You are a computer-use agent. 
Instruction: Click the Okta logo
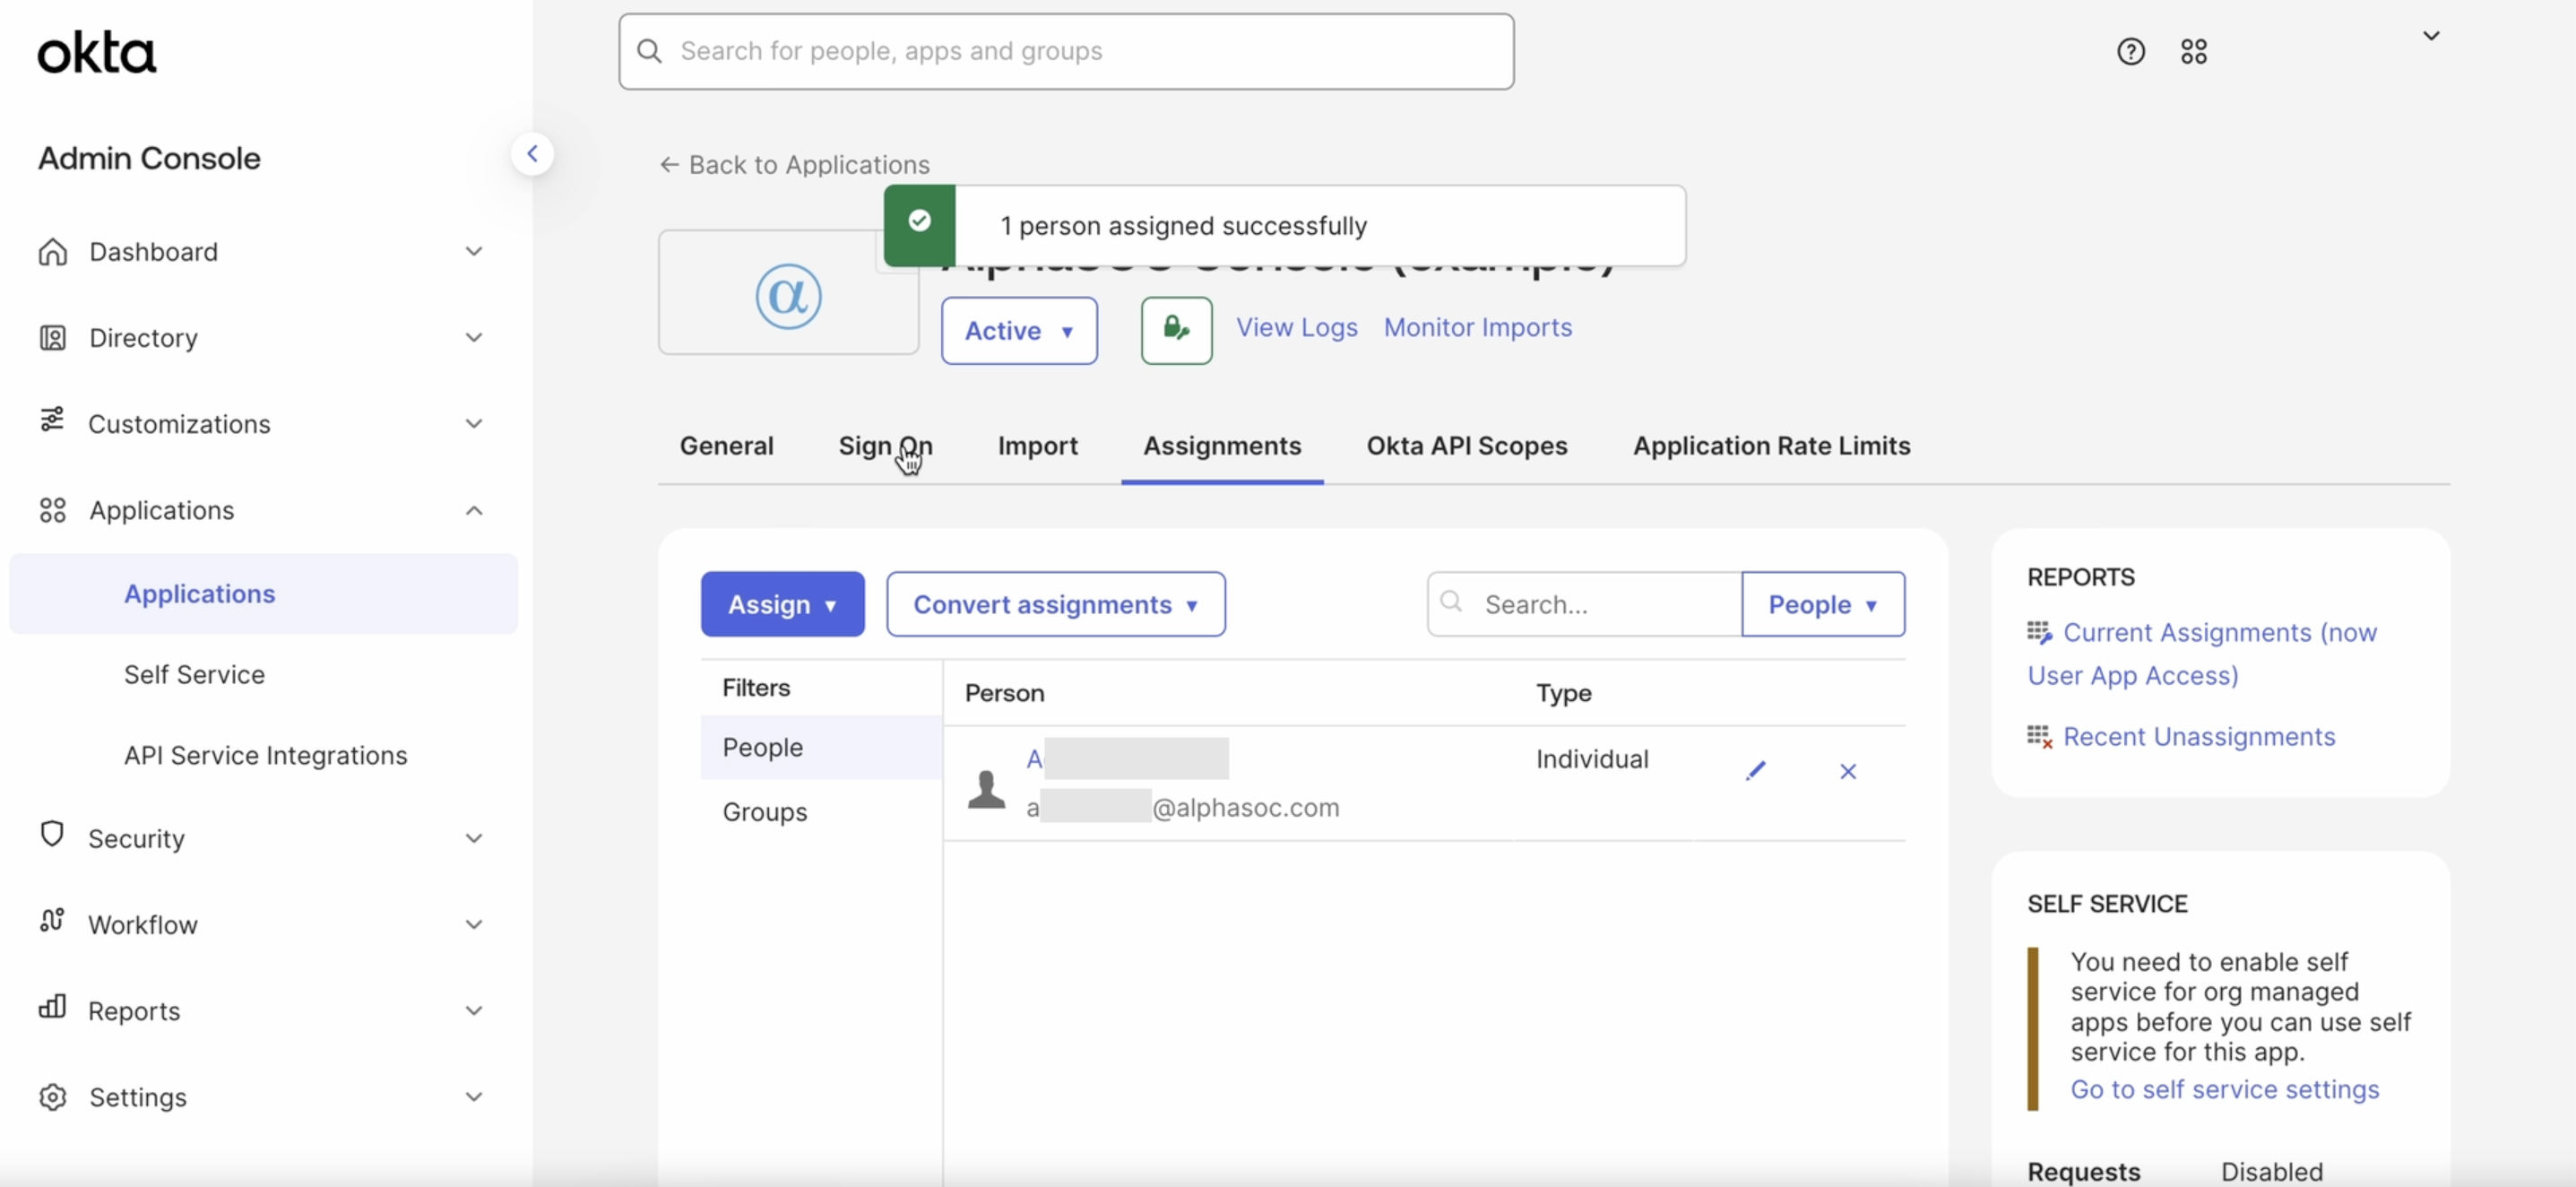(x=96, y=52)
